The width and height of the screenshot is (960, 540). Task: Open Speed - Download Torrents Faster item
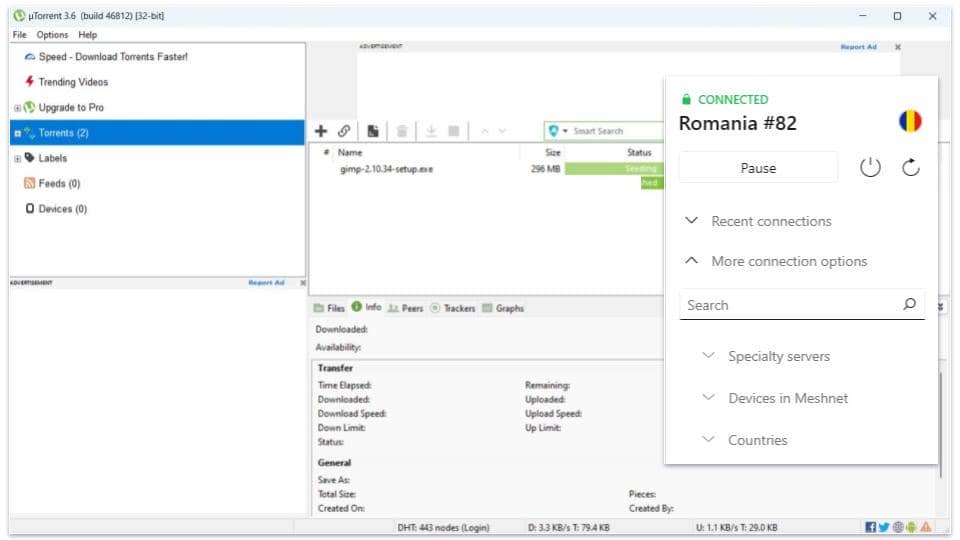(113, 56)
